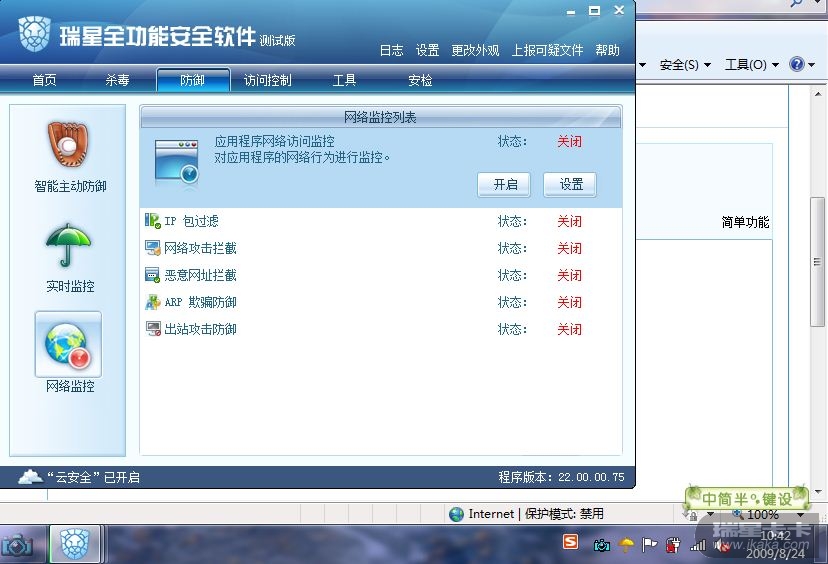This screenshot has height=564, width=828.
Task: Click the Internet zone globe icon
Action: 456,514
